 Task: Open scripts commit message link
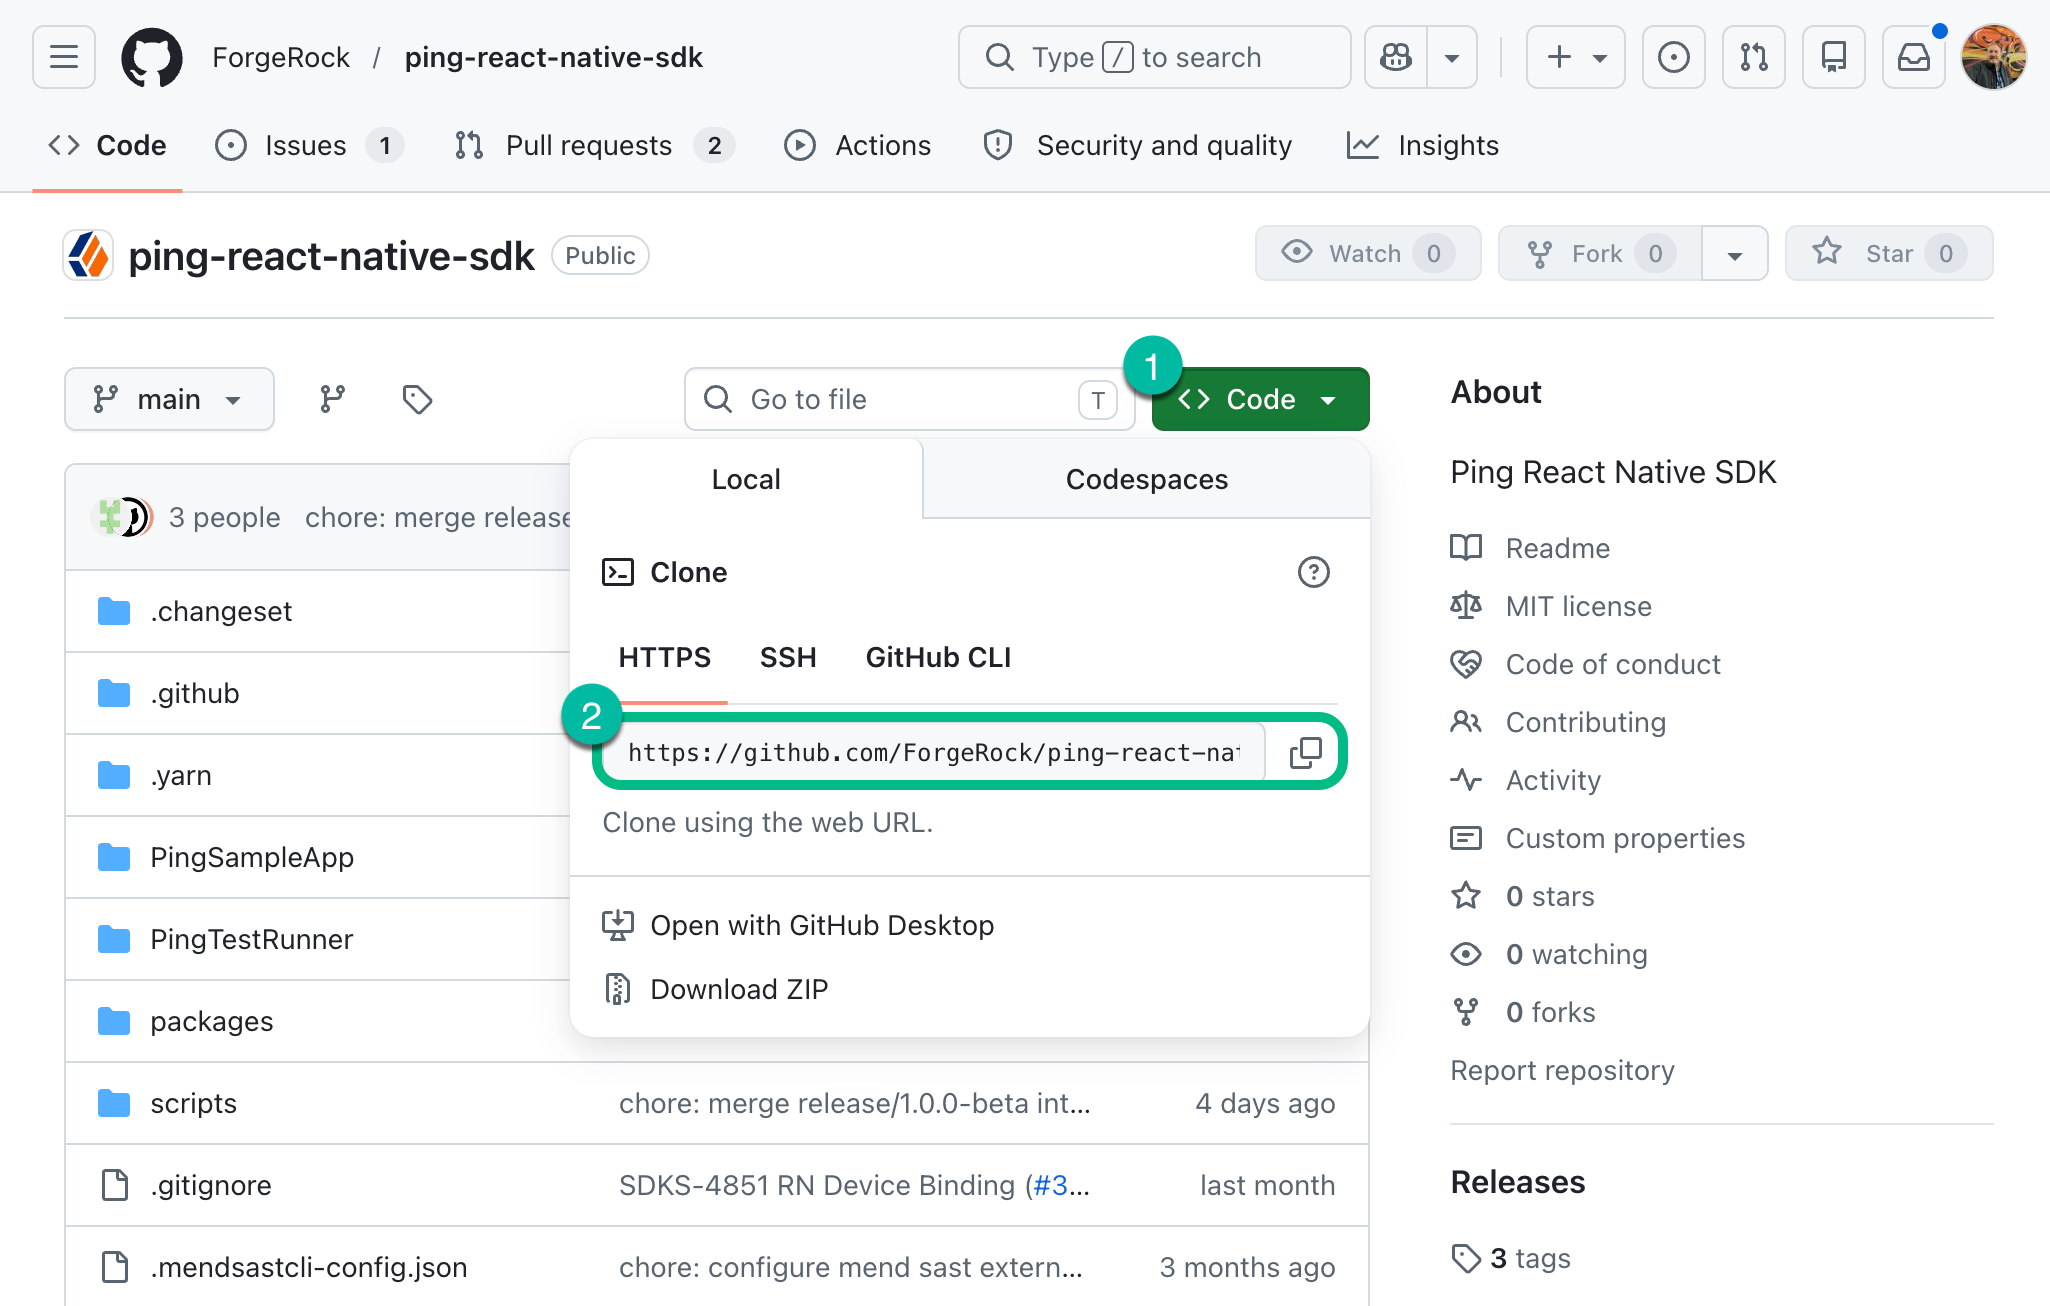click(x=855, y=1103)
